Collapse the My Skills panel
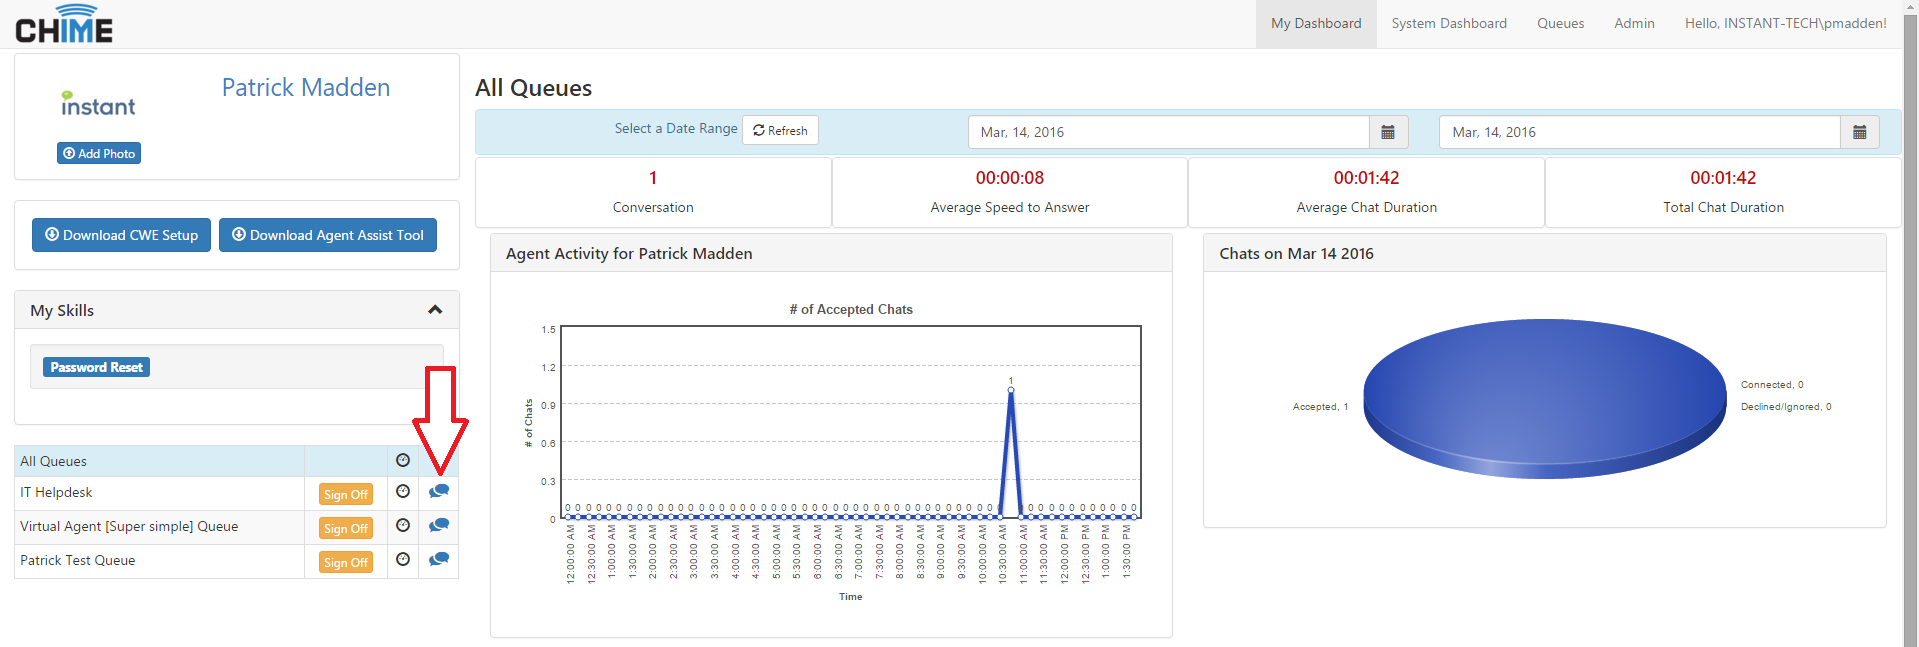 [x=435, y=310]
